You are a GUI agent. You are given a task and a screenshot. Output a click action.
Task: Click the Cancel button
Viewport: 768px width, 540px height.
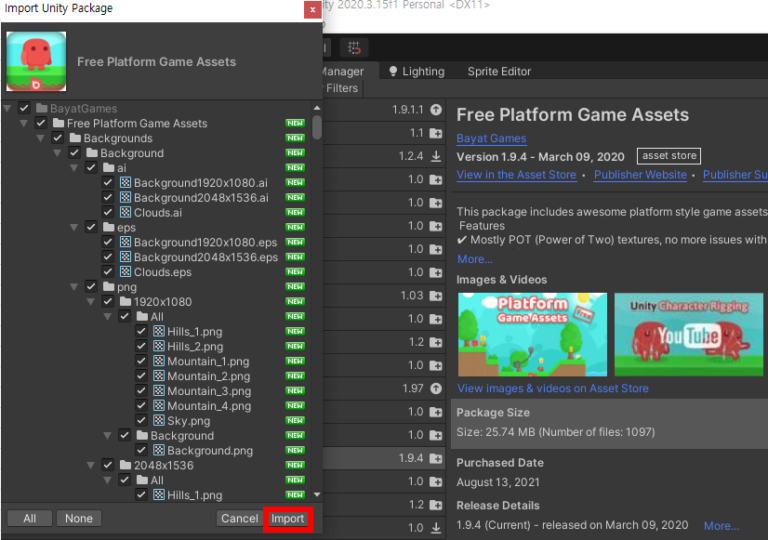point(239,518)
